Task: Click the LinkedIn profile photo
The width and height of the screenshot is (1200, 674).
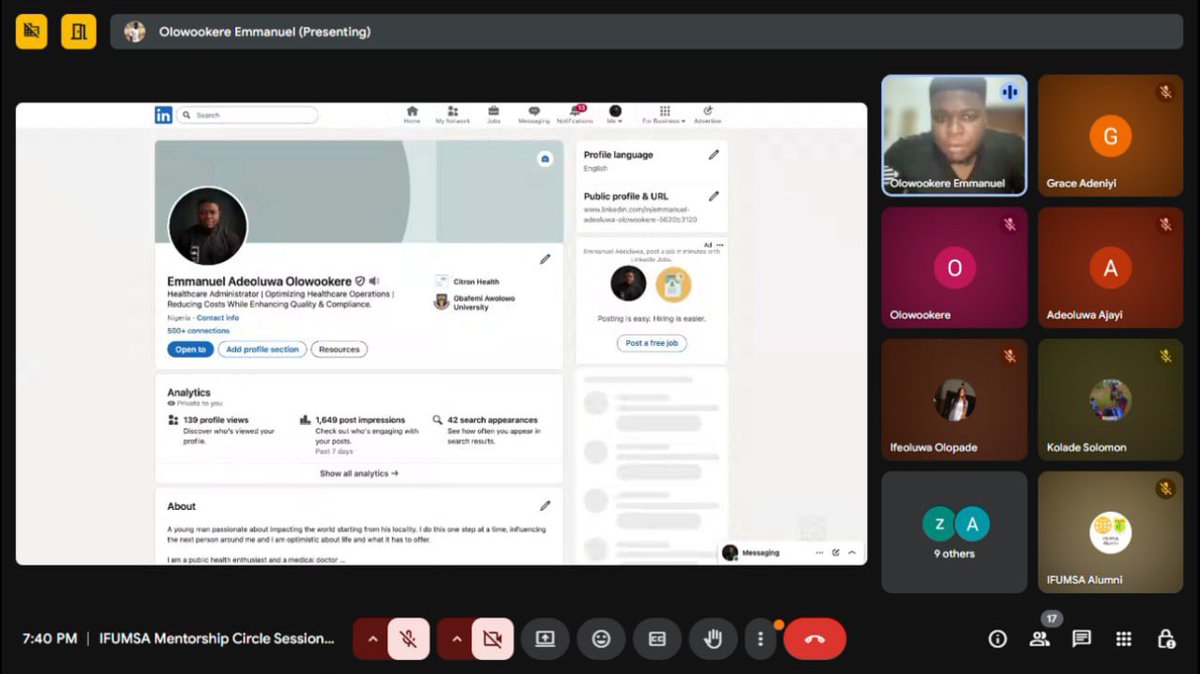Action: [207, 226]
